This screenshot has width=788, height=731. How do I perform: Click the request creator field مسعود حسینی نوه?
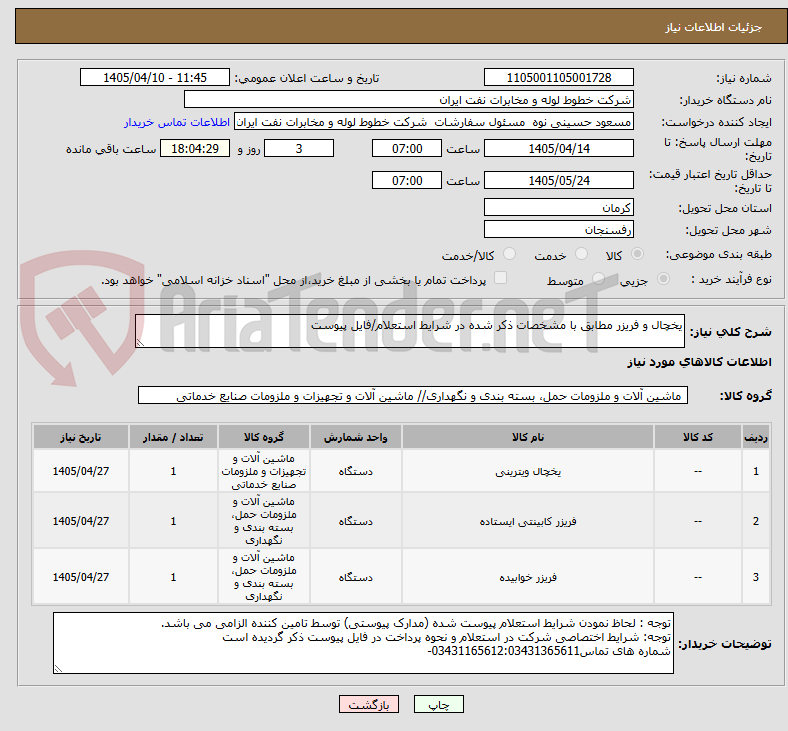point(434,122)
